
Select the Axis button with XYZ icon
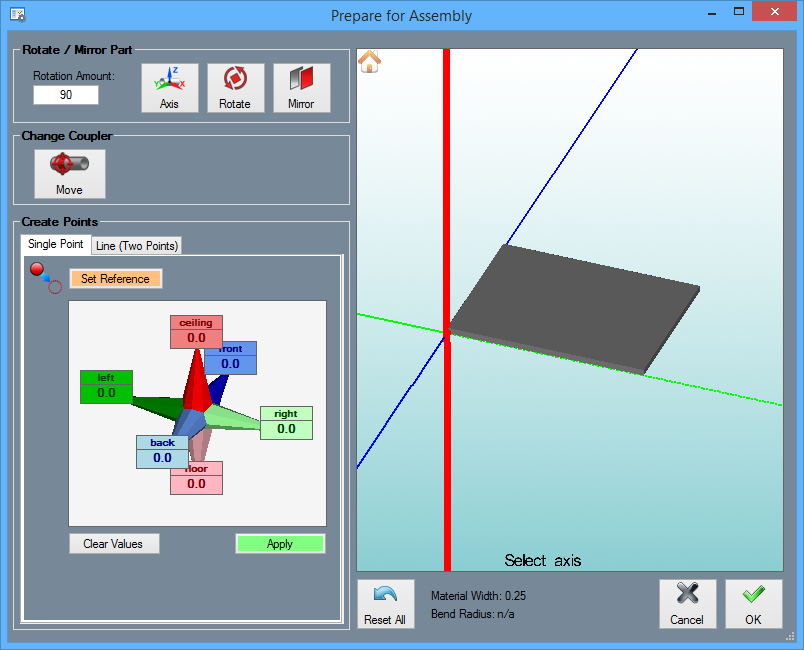coord(170,88)
